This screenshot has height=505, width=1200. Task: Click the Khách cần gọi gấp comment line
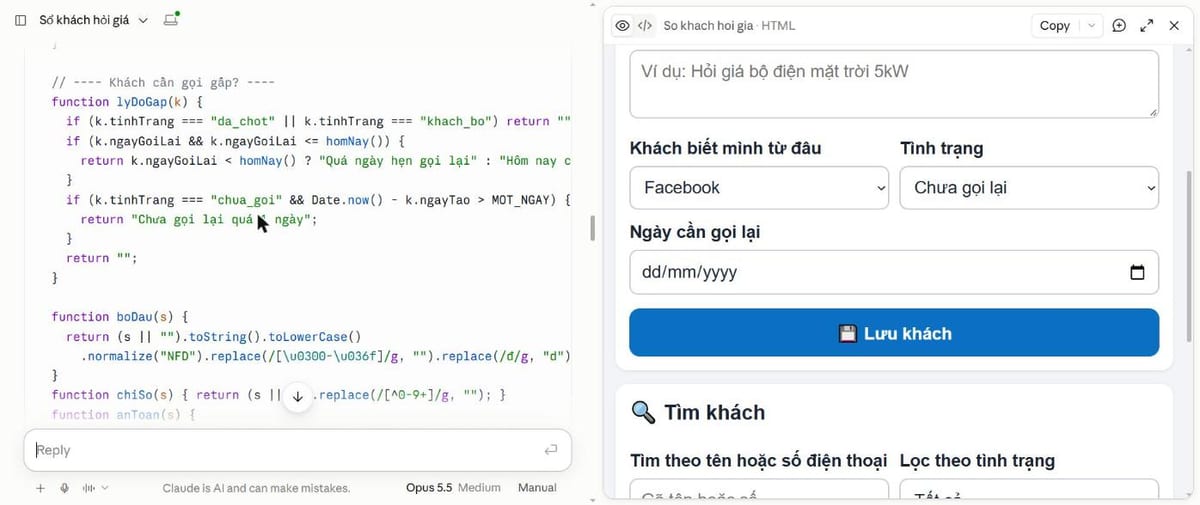(163, 82)
